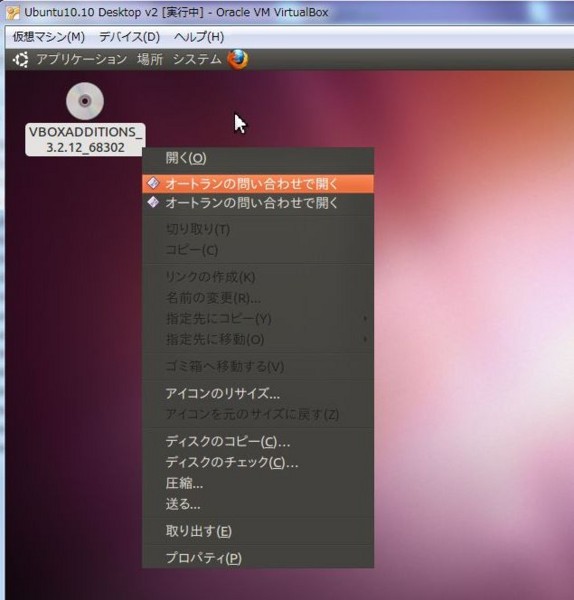Click the diamond icon on highlighted autorun entry
This screenshot has height=600, width=574.
click(153, 183)
